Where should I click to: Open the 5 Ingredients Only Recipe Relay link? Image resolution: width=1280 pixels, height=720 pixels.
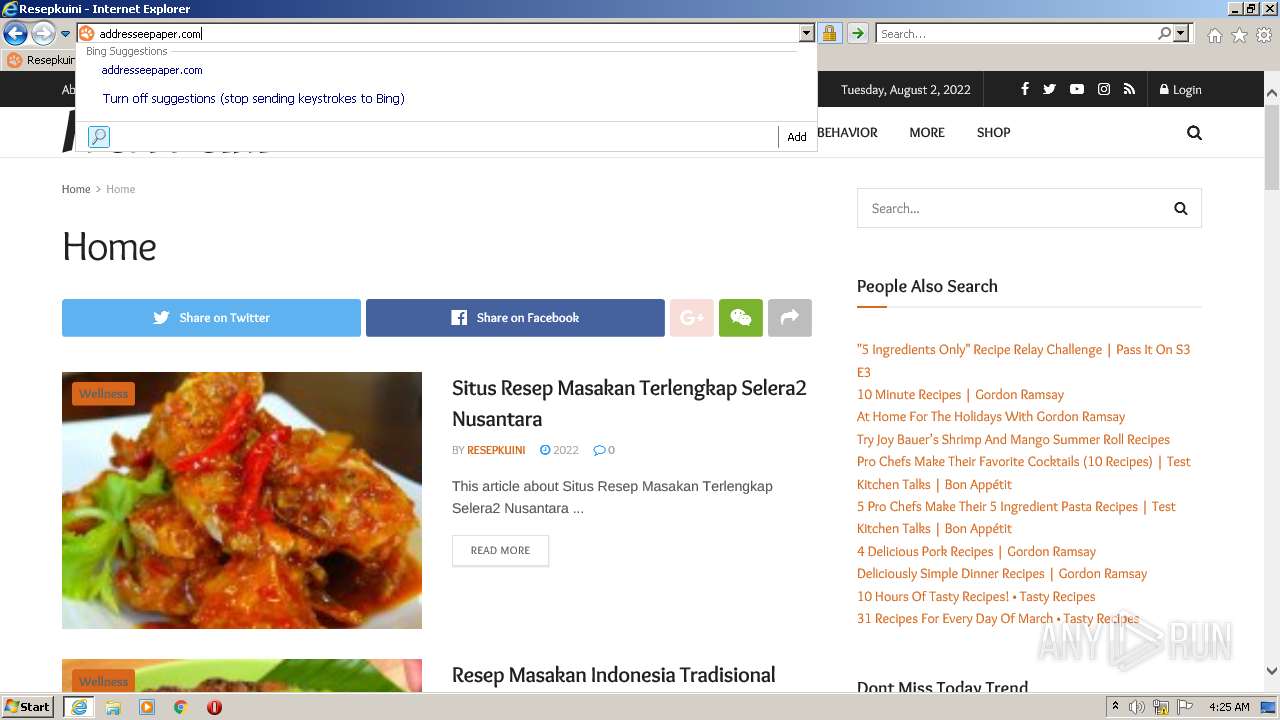[1023, 360]
